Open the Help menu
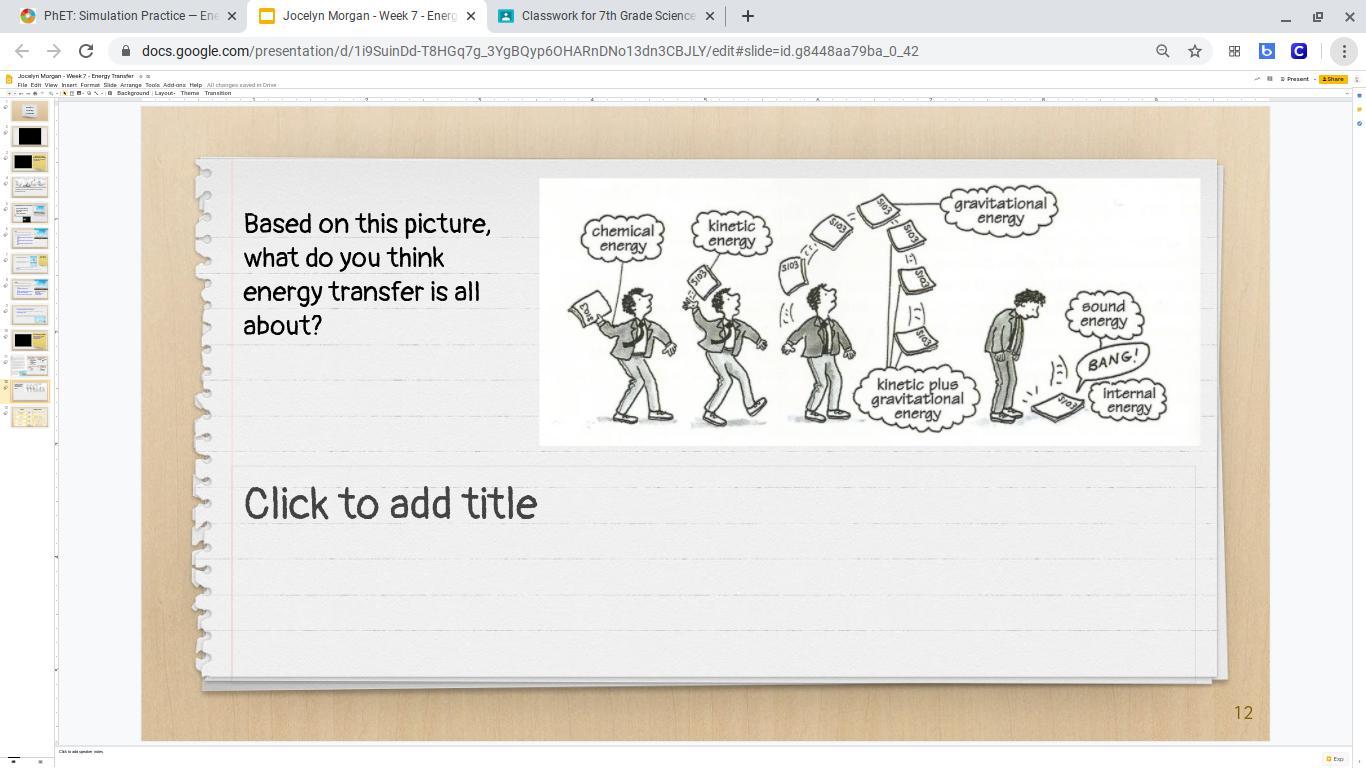Viewport: 1366px width, 768px height. point(196,85)
